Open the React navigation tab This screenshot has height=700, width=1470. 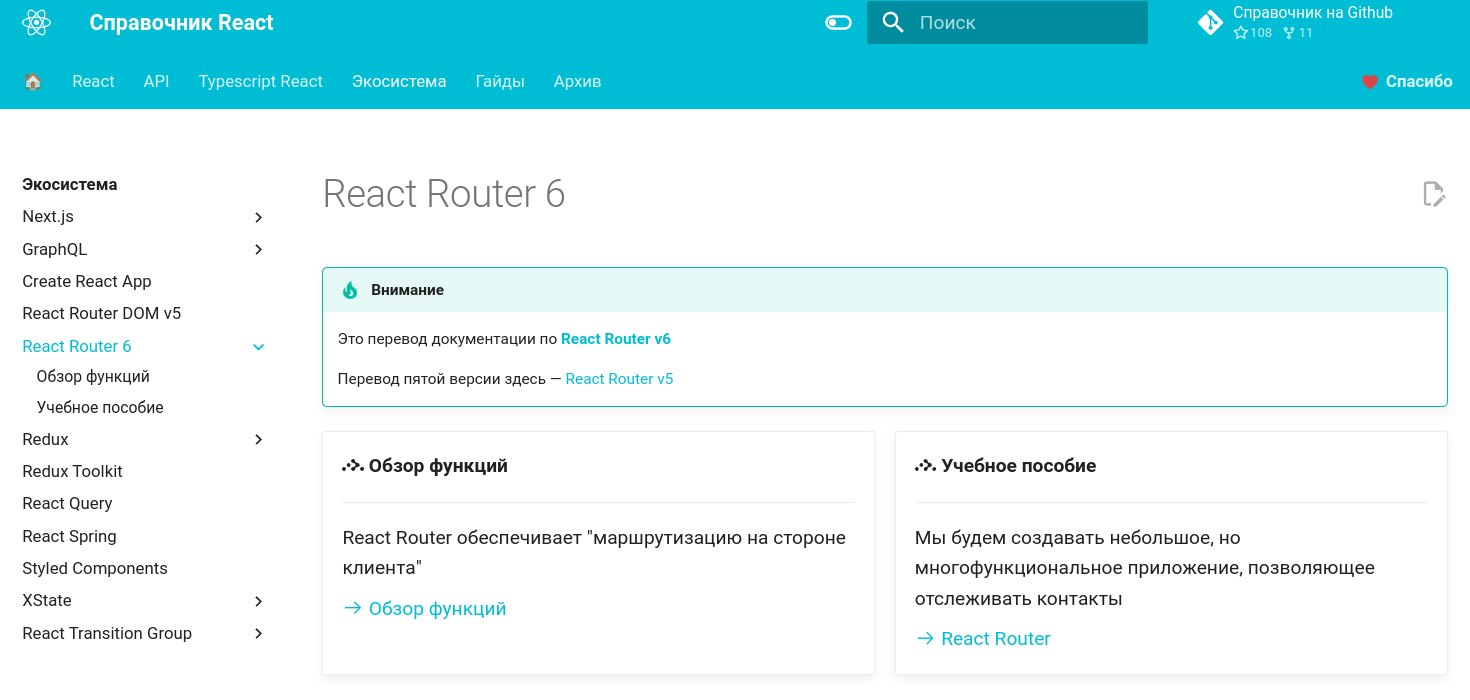93,81
